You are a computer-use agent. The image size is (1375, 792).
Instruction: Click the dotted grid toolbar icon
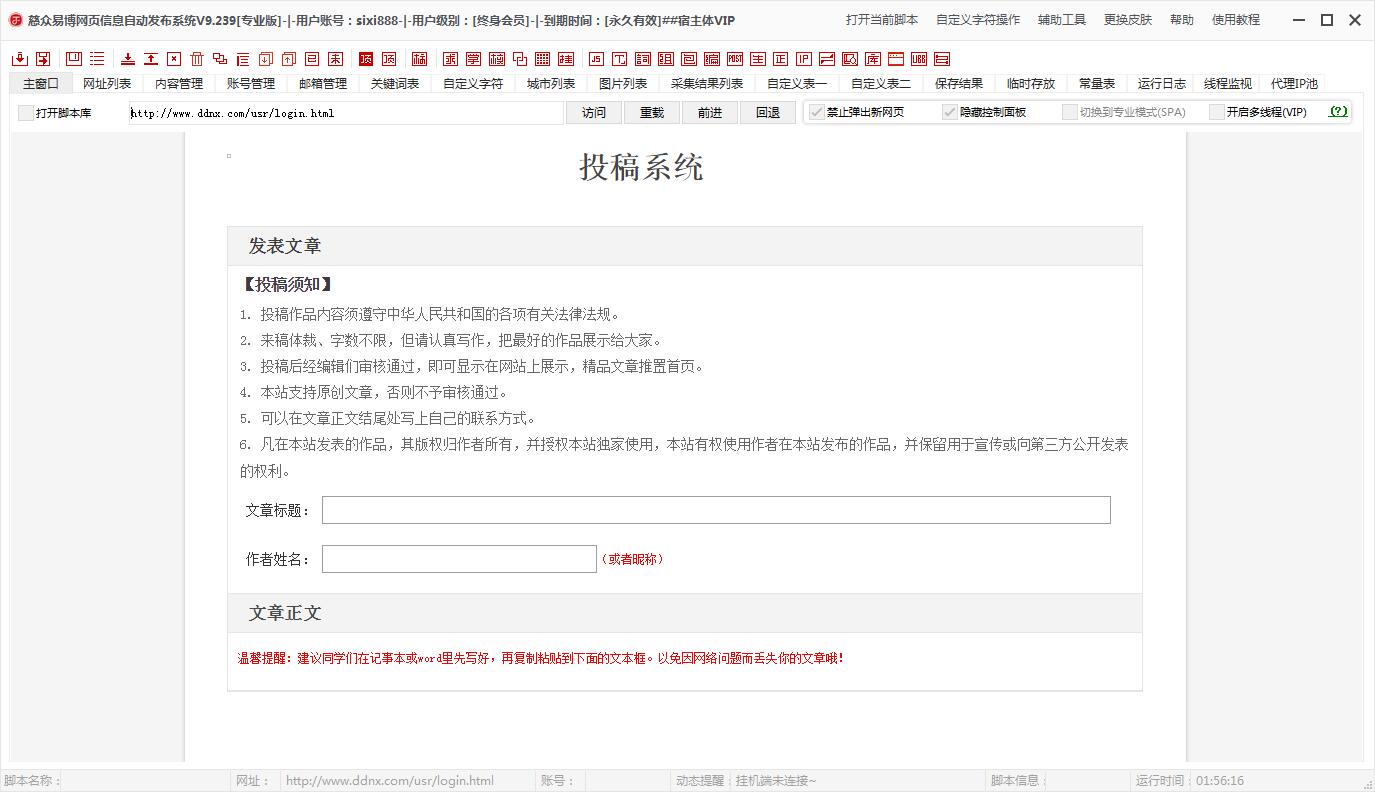click(x=542, y=59)
